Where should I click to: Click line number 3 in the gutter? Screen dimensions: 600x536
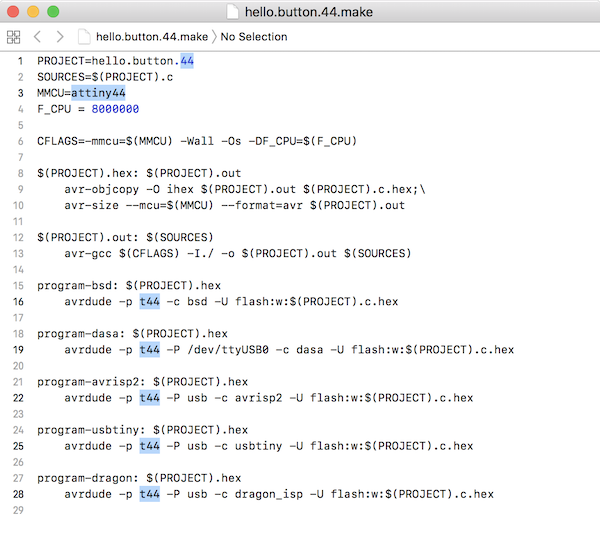point(20,93)
